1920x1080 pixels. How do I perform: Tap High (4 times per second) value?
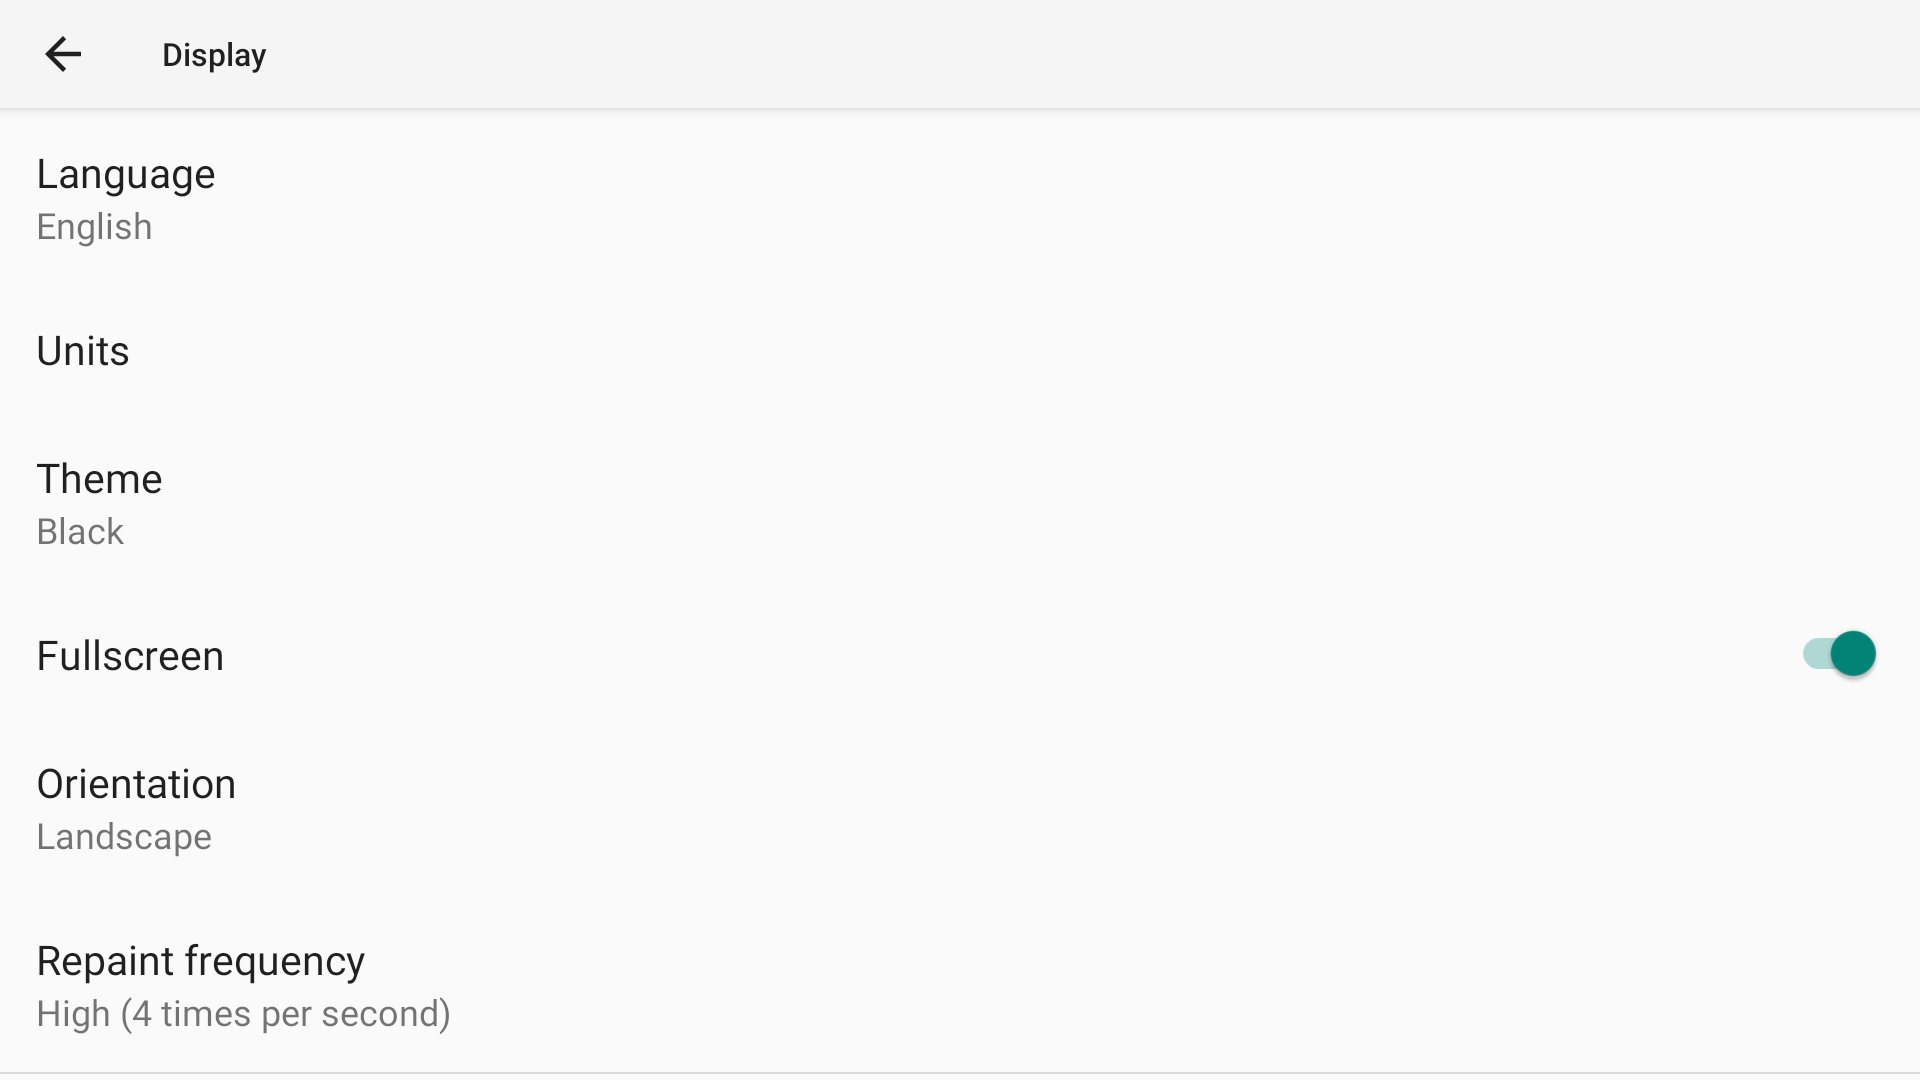point(243,1013)
